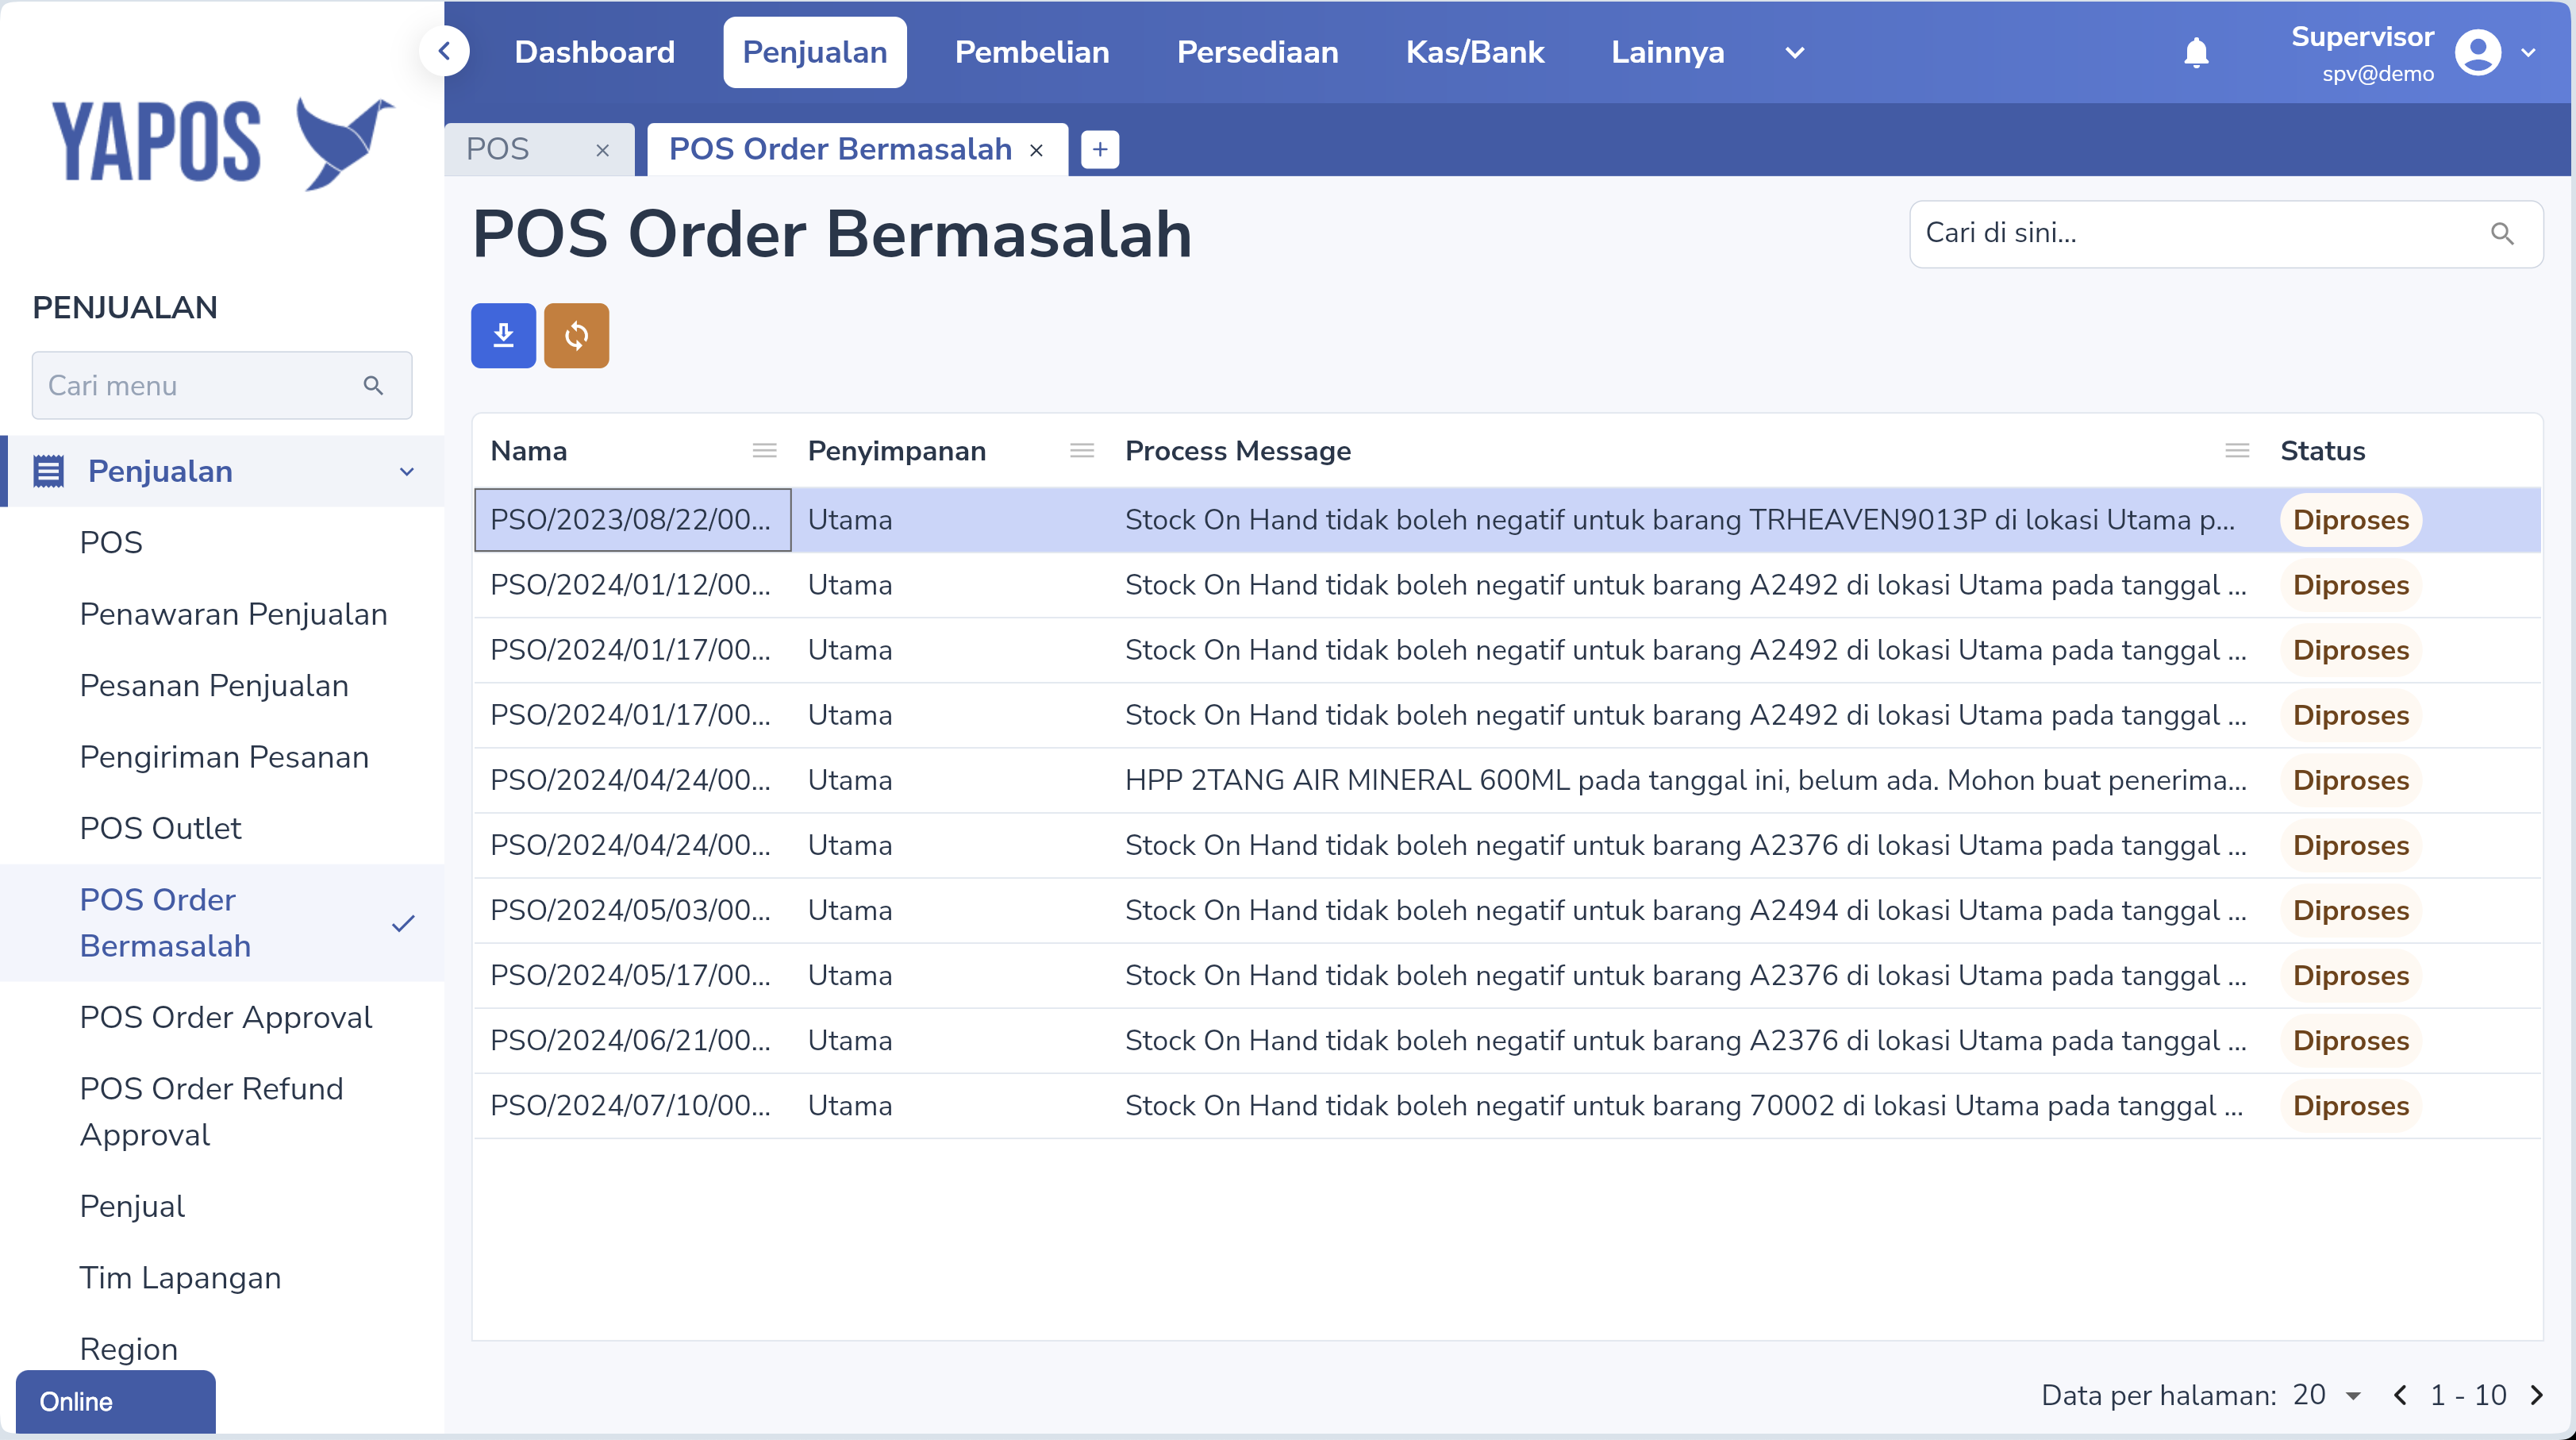This screenshot has width=2576, height=1440.
Task: Select row PSO/2024/05/17/00...
Action: pyautogui.click(x=1507, y=975)
